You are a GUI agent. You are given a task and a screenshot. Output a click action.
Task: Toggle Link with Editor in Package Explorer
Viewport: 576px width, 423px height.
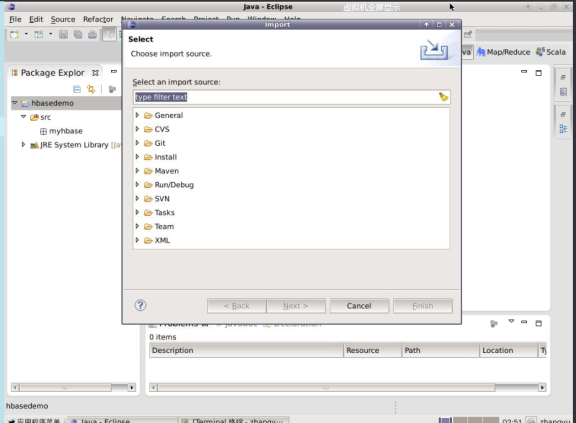[91, 89]
